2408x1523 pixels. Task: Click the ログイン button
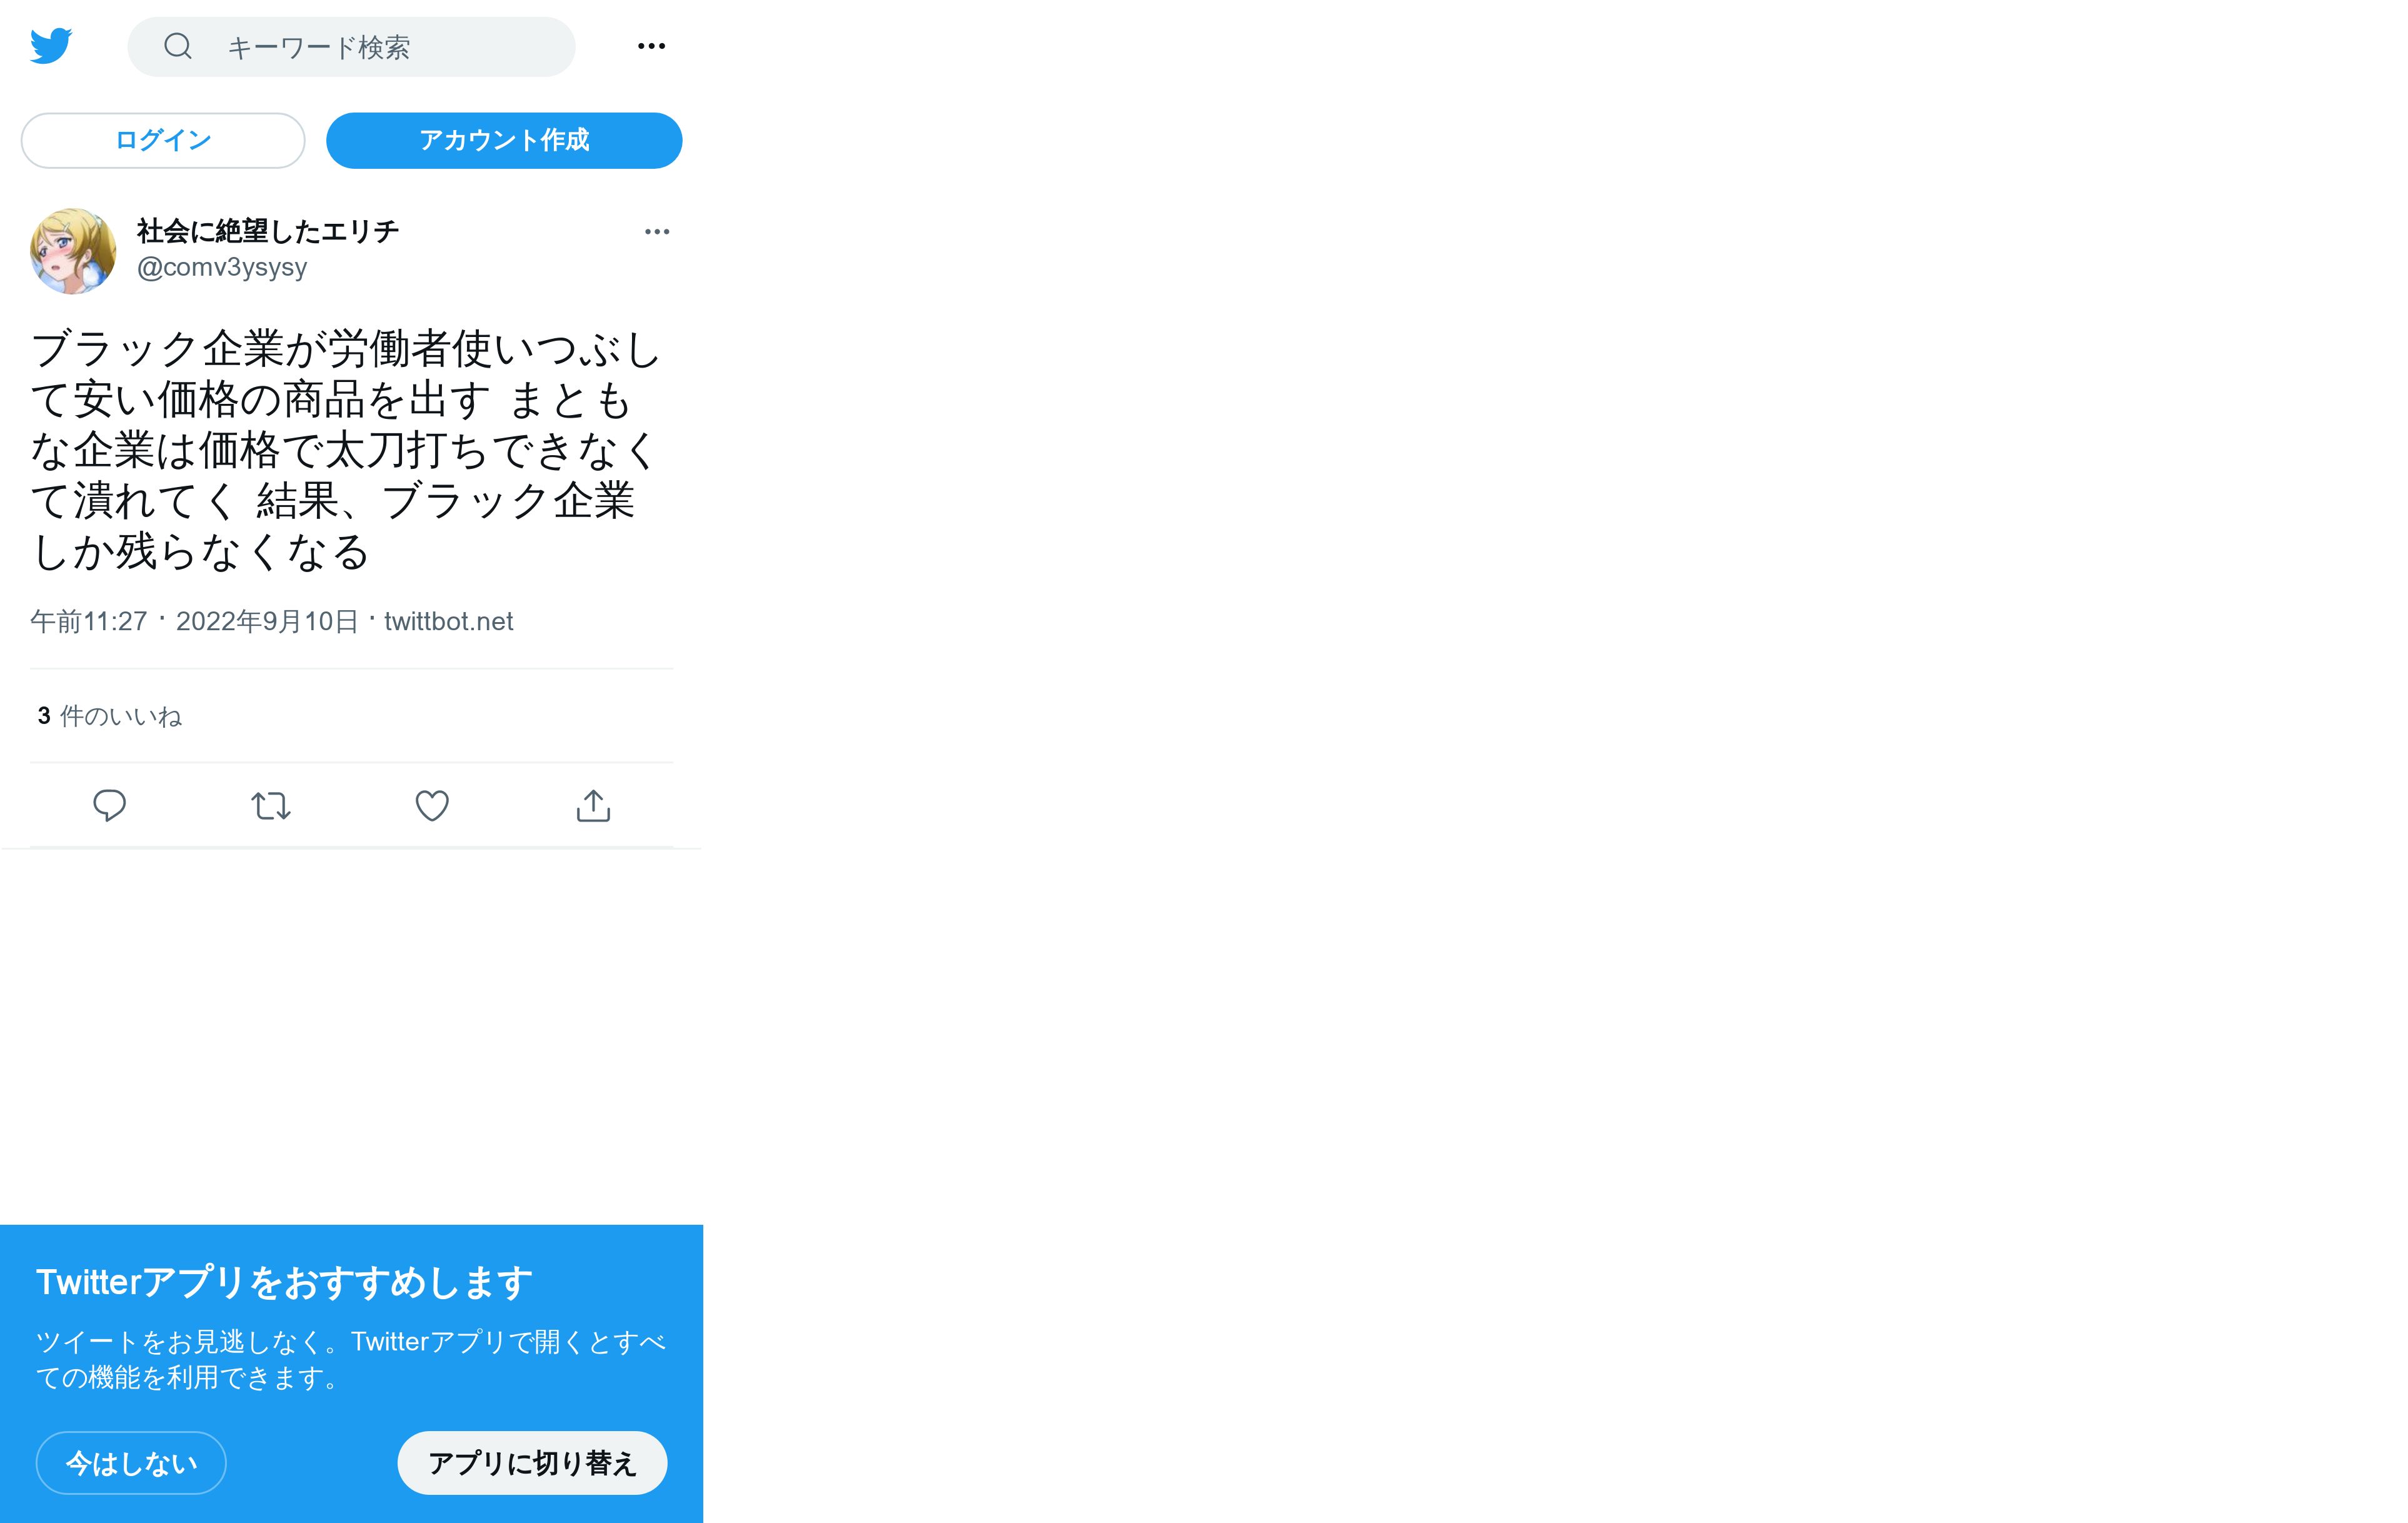pyautogui.click(x=163, y=140)
